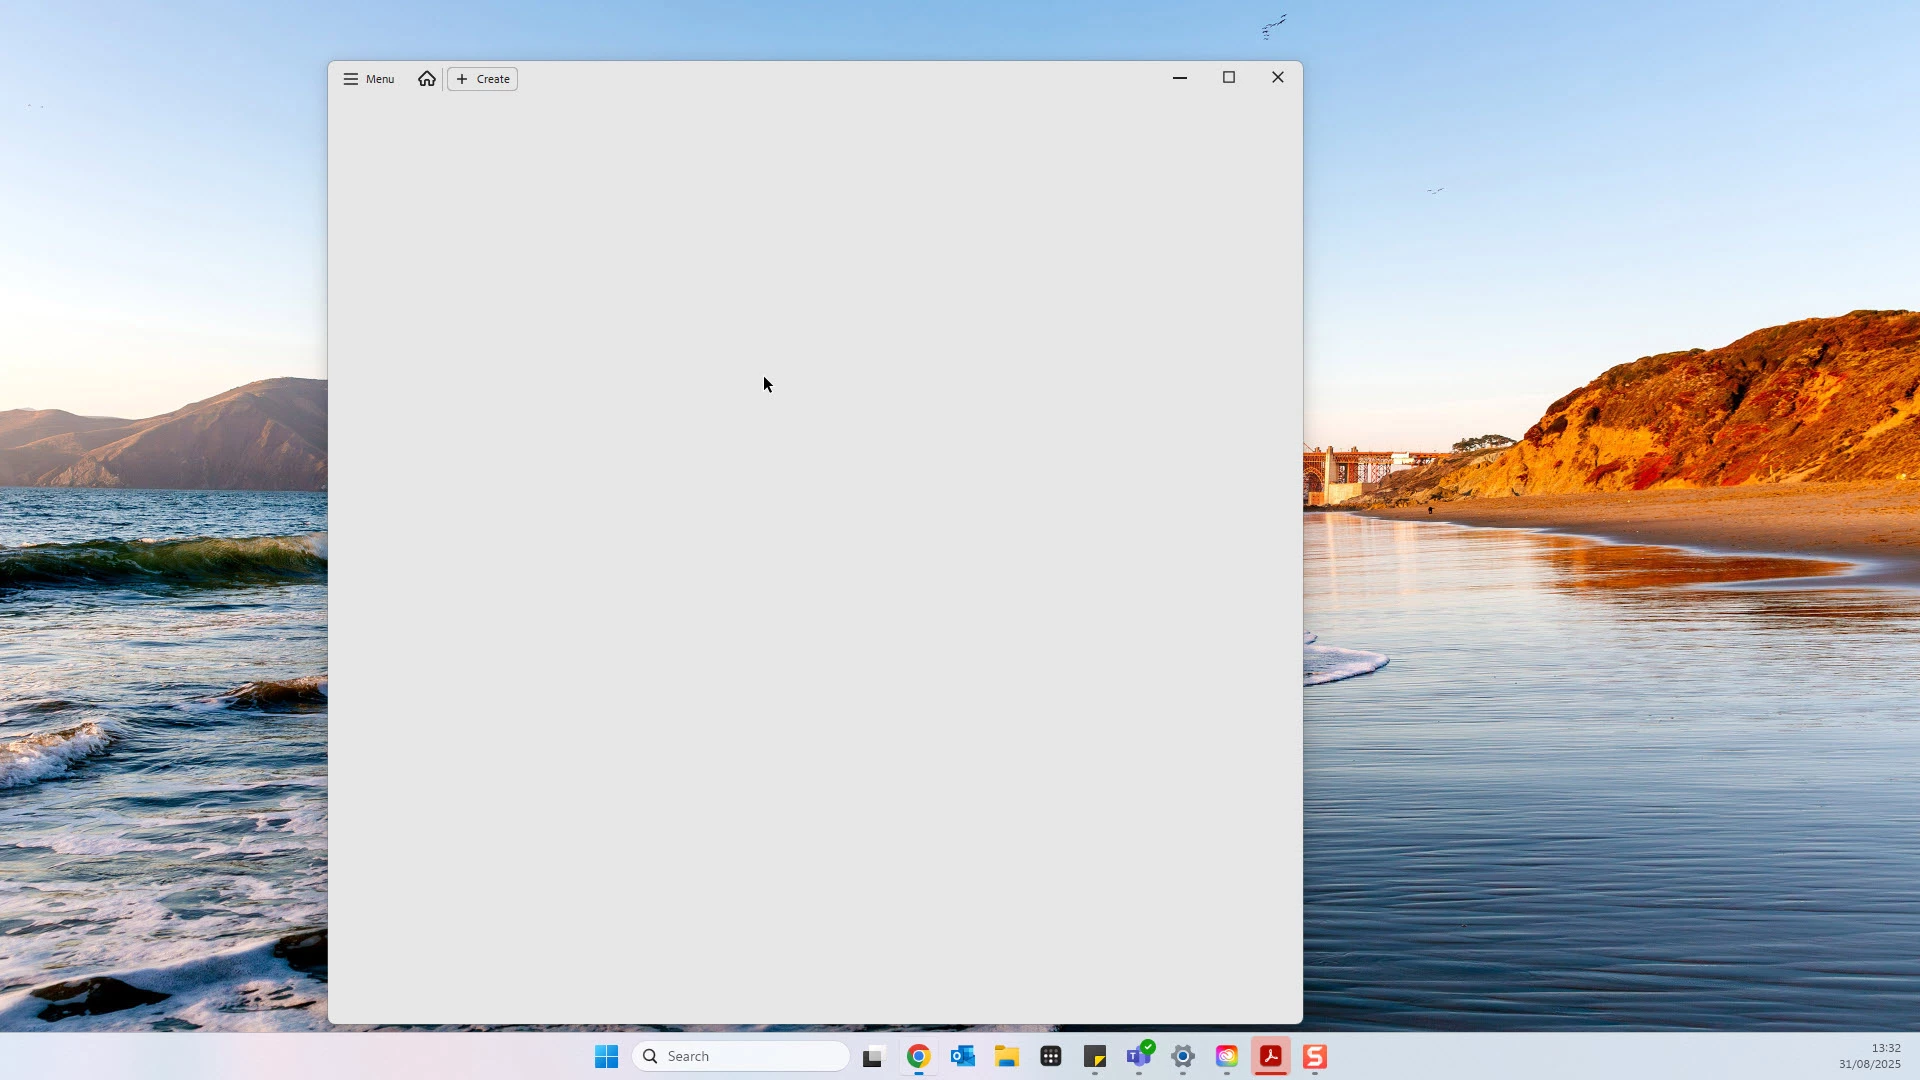Switch to Google Chrome in the taskbar
Screen dimensions: 1920x1080
click(919, 1057)
